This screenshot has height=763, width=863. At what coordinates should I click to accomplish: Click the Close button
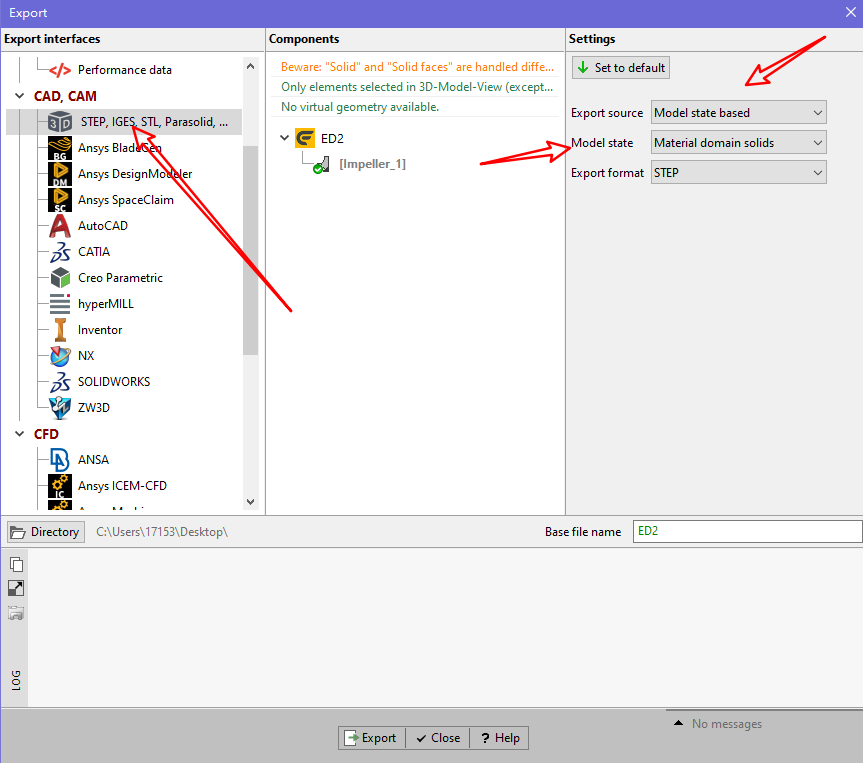click(438, 738)
